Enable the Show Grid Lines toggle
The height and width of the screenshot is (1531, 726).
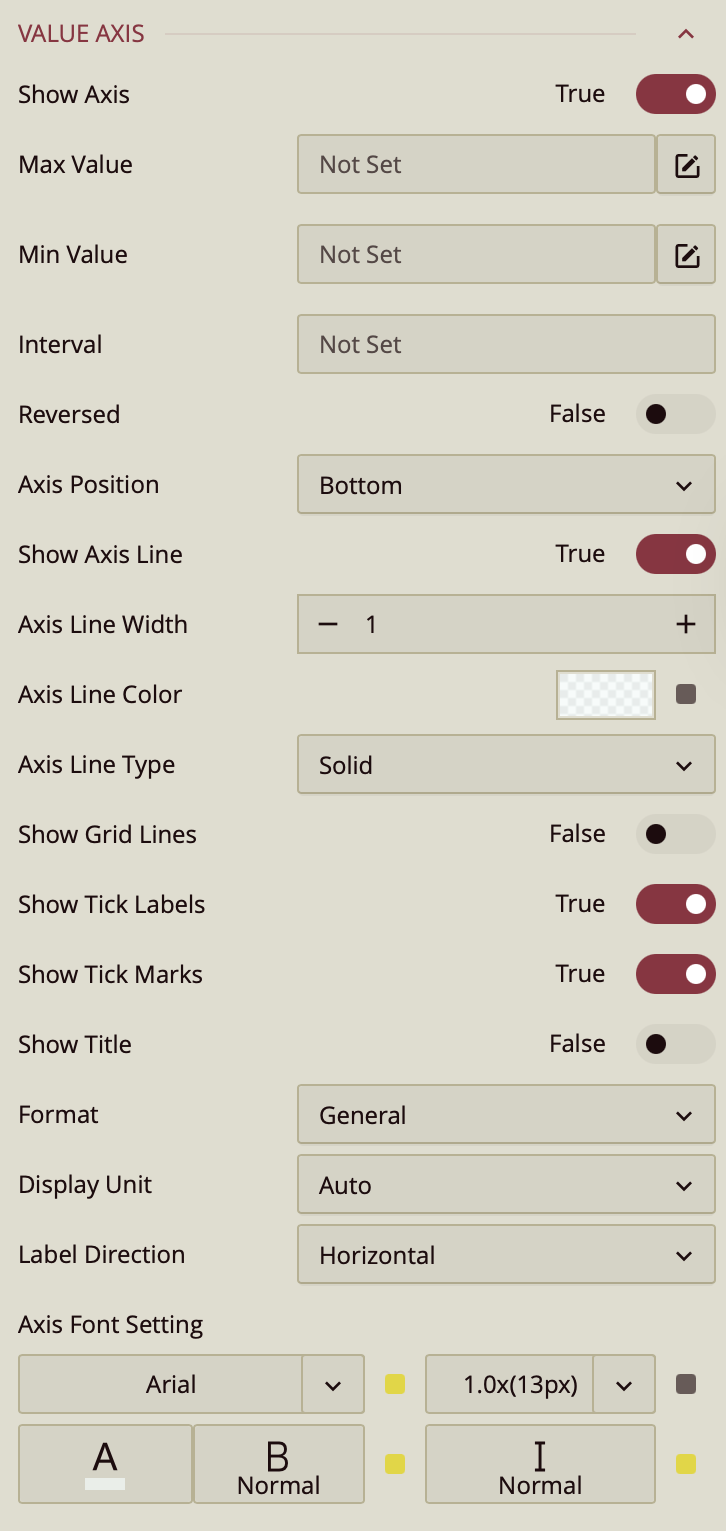676,834
